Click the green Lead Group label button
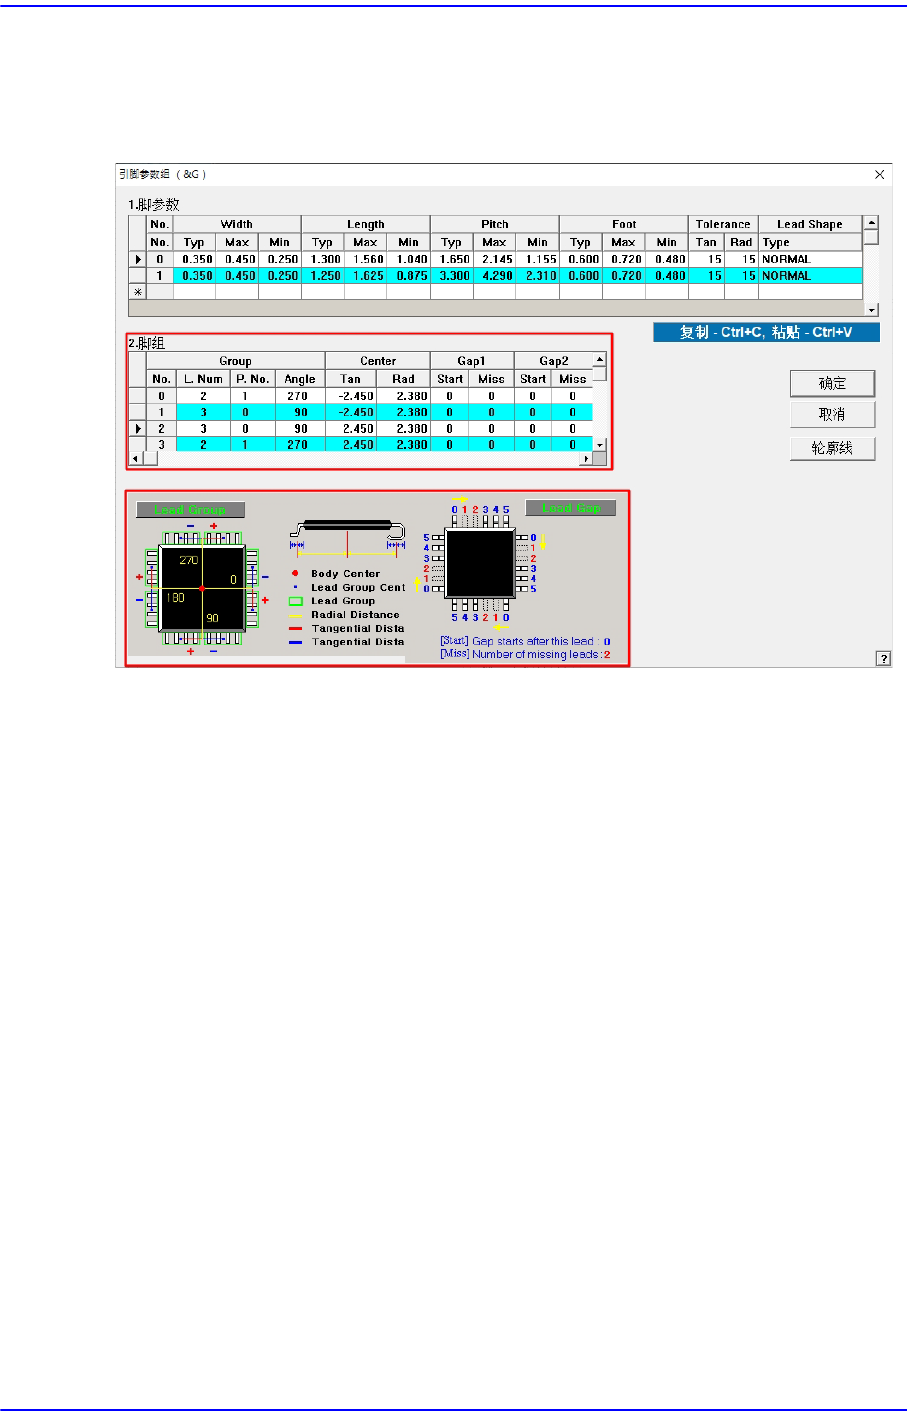The image size is (907, 1421). pyautogui.click(x=190, y=509)
